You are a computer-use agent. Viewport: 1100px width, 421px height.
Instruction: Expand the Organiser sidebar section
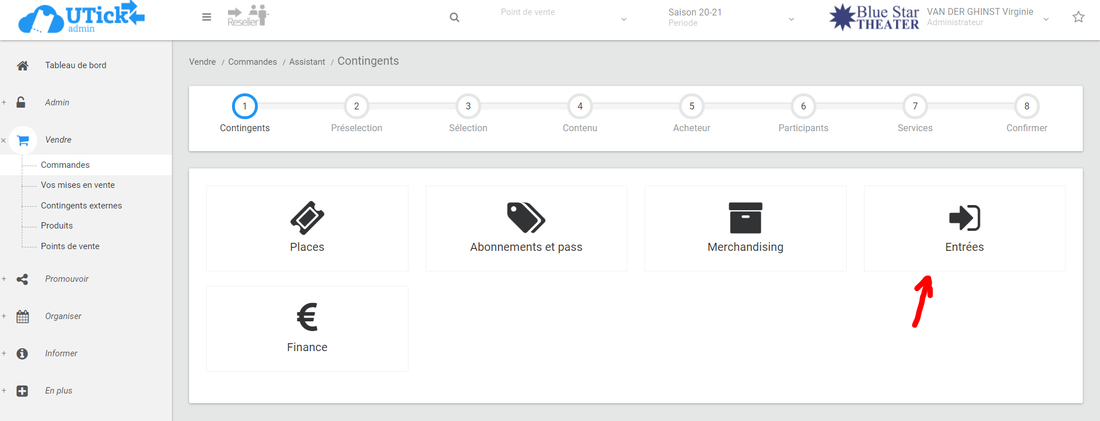(x=63, y=316)
